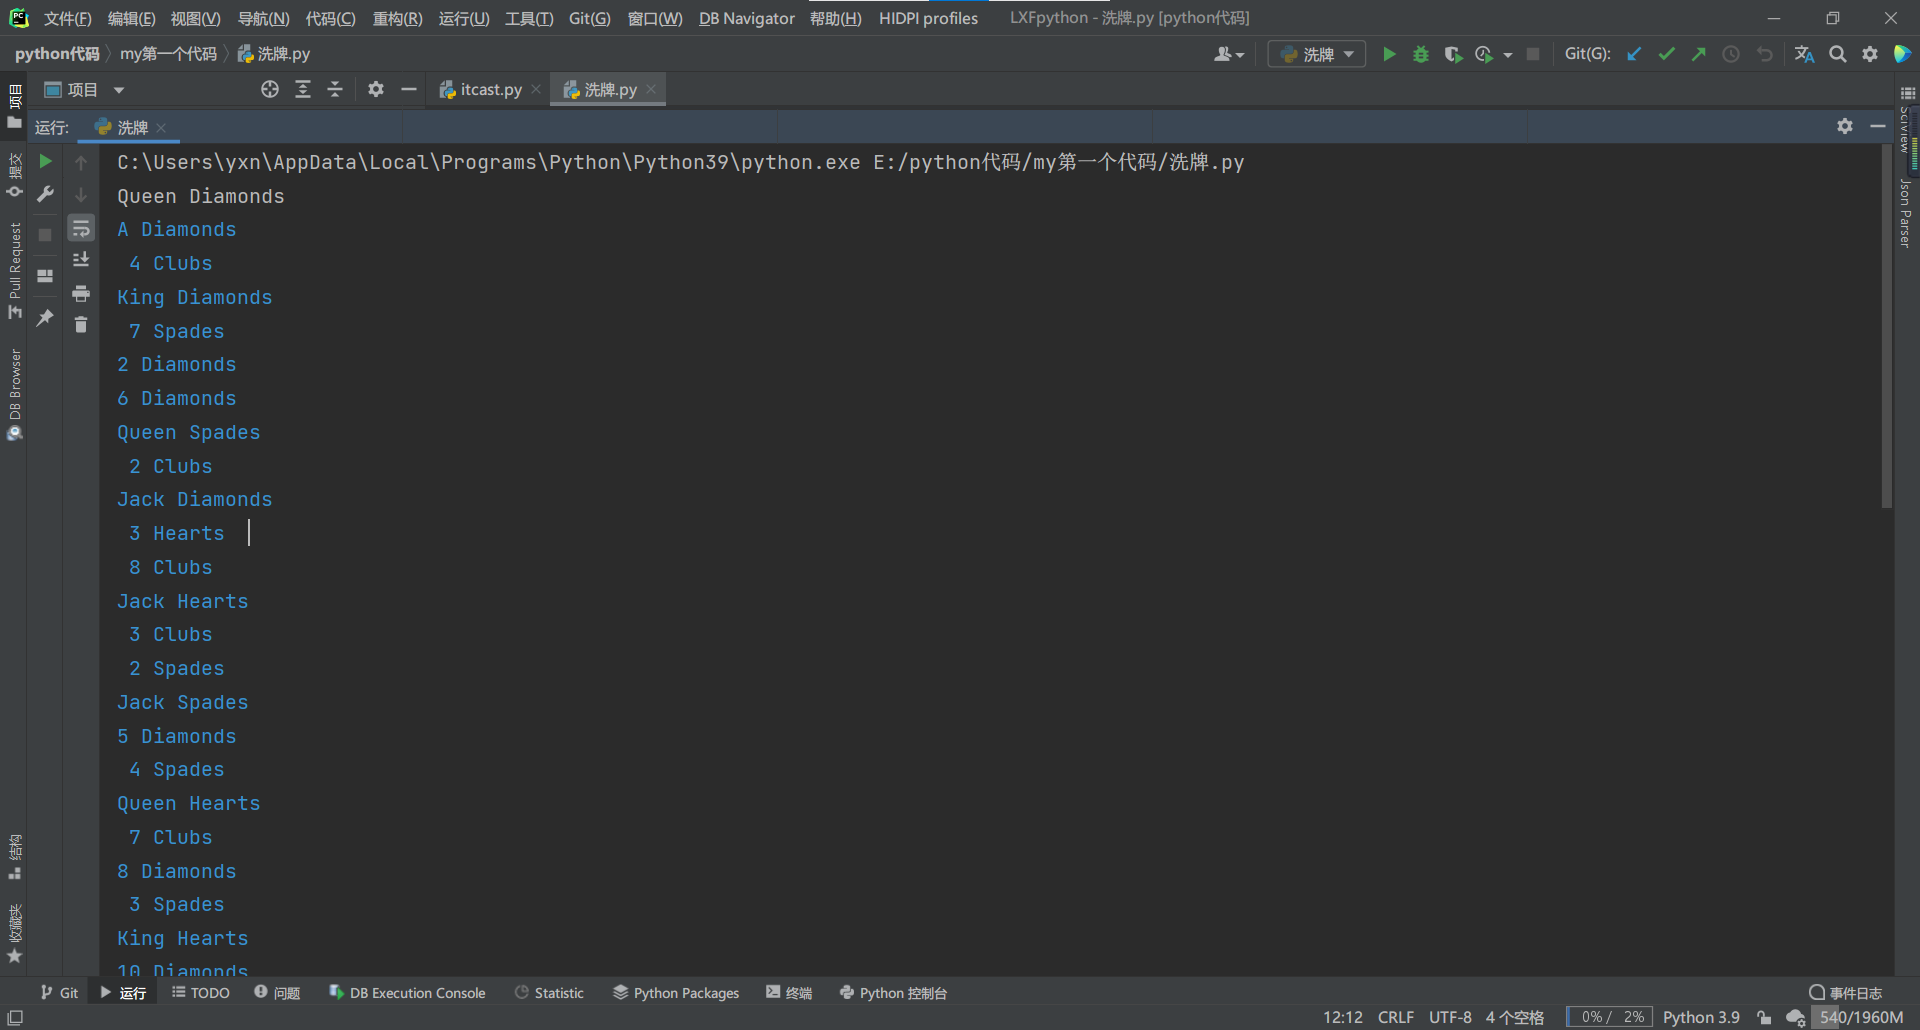Viewport: 1920px width, 1030px height.
Task: Click the run console vertical scrollbar
Action: 1887,326
